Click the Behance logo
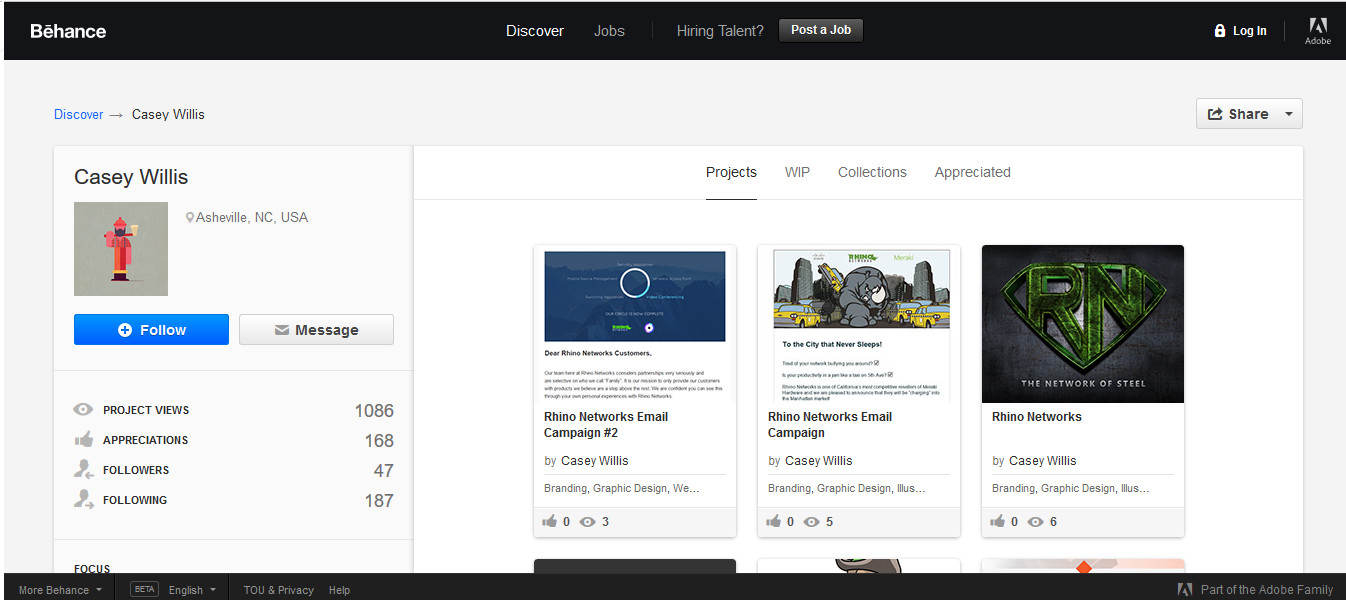 coord(68,31)
